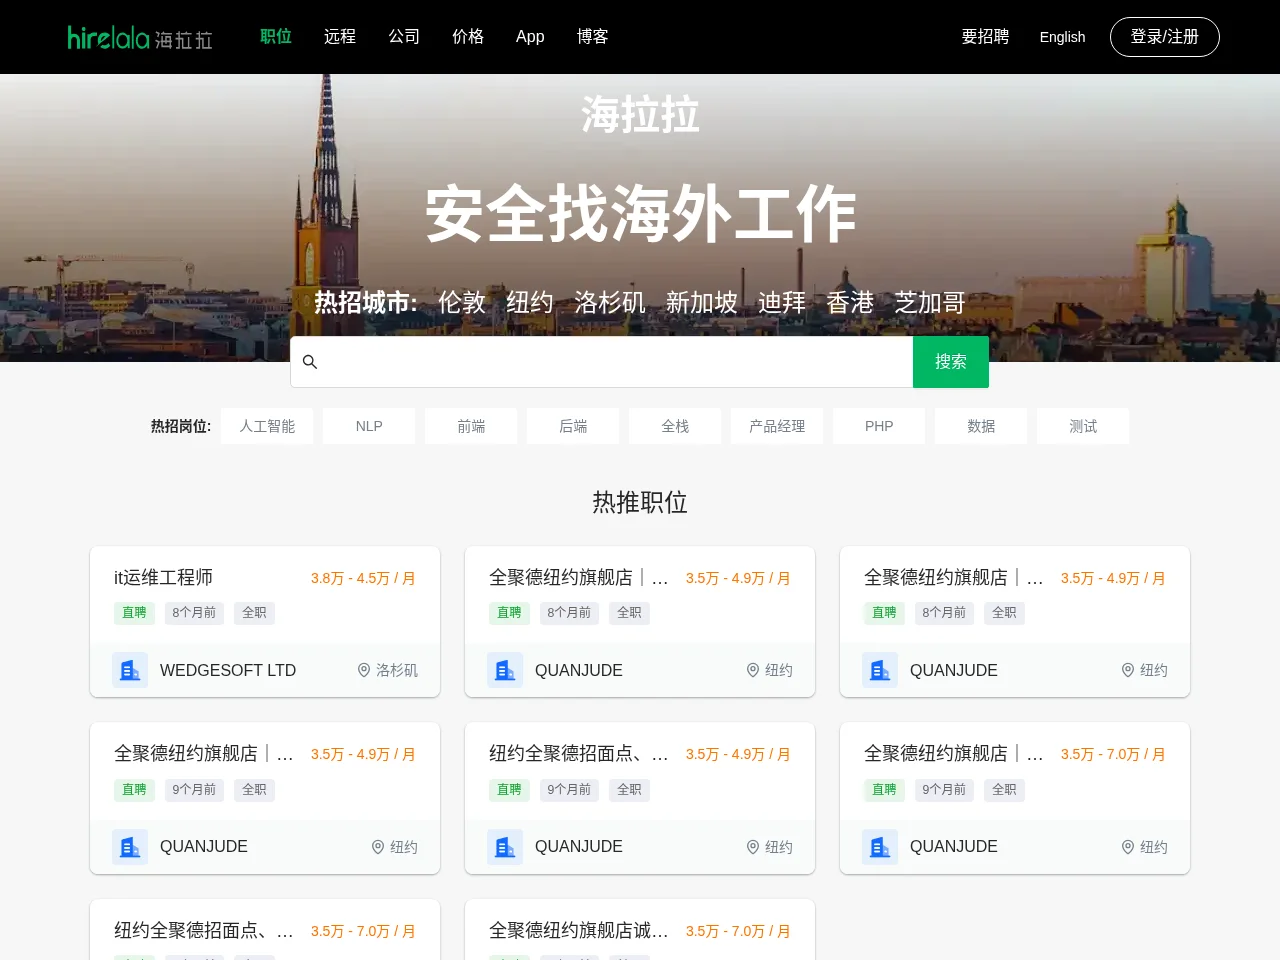Viewport: 1280px width, 960px height.
Task: Go to the 公司 page
Action: (404, 36)
